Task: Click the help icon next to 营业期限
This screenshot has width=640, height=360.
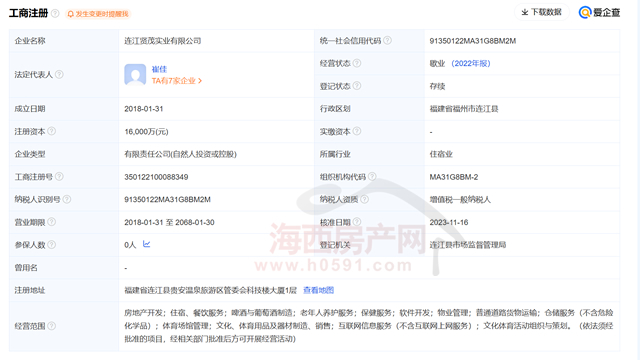Action: (51, 222)
